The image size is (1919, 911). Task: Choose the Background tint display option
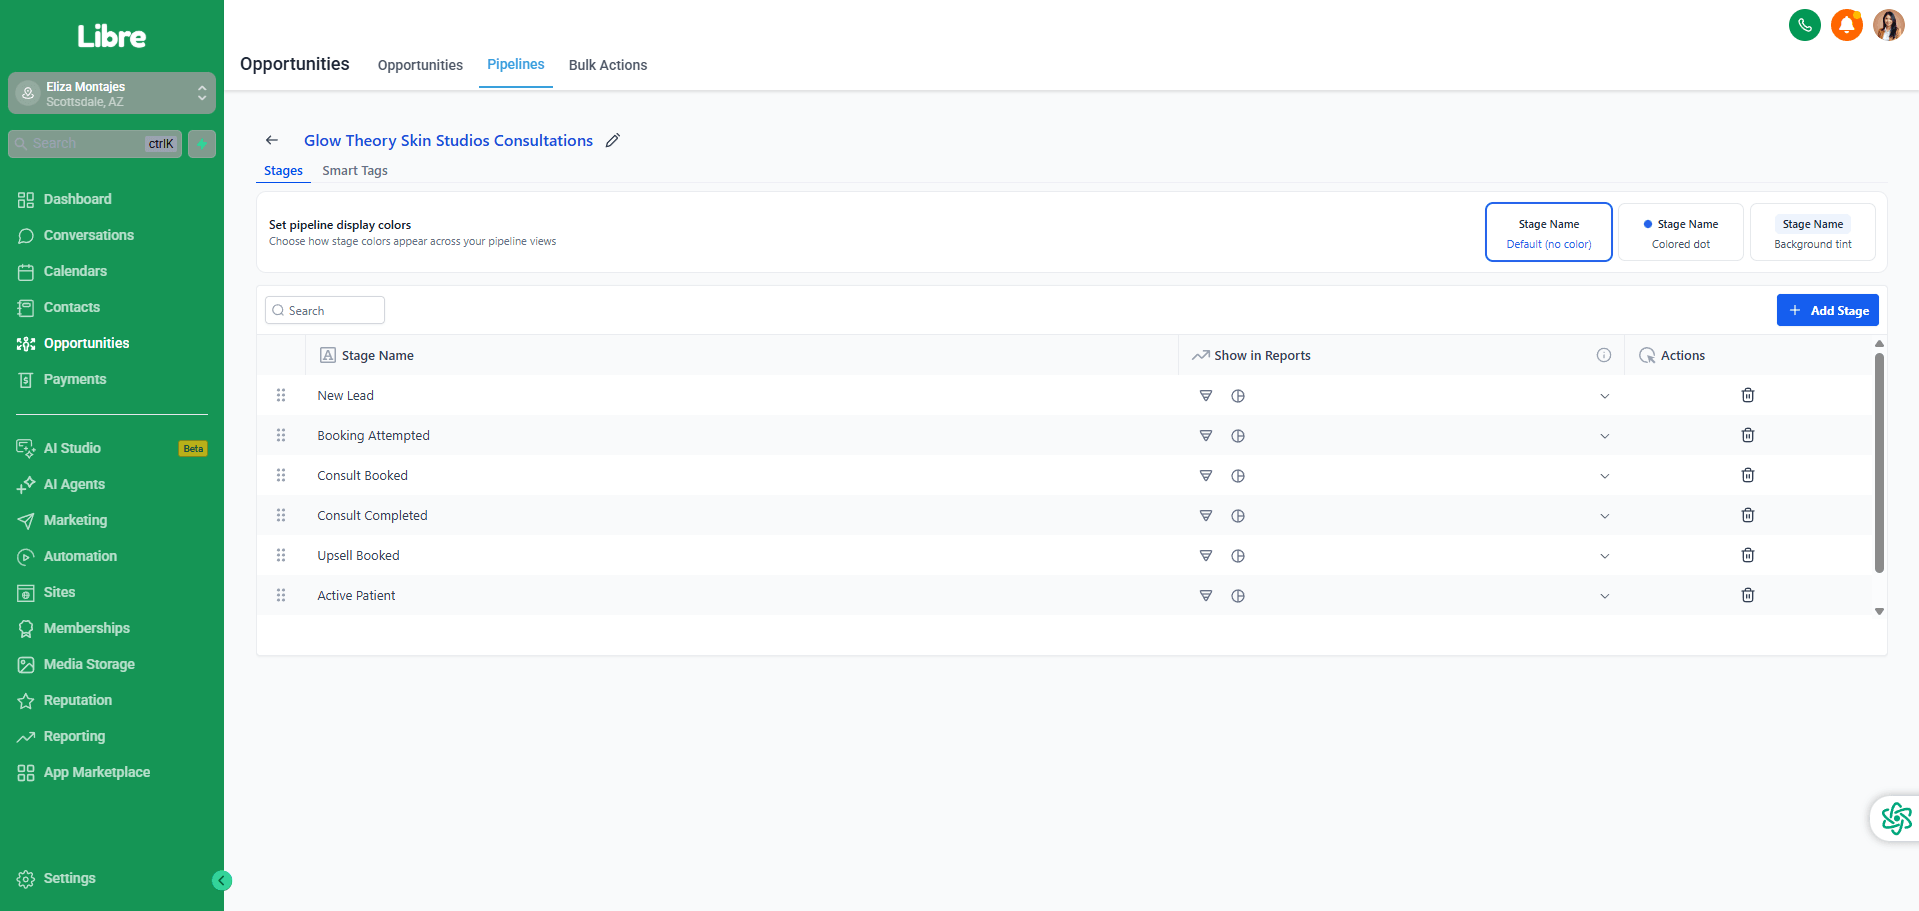coord(1813,232)
